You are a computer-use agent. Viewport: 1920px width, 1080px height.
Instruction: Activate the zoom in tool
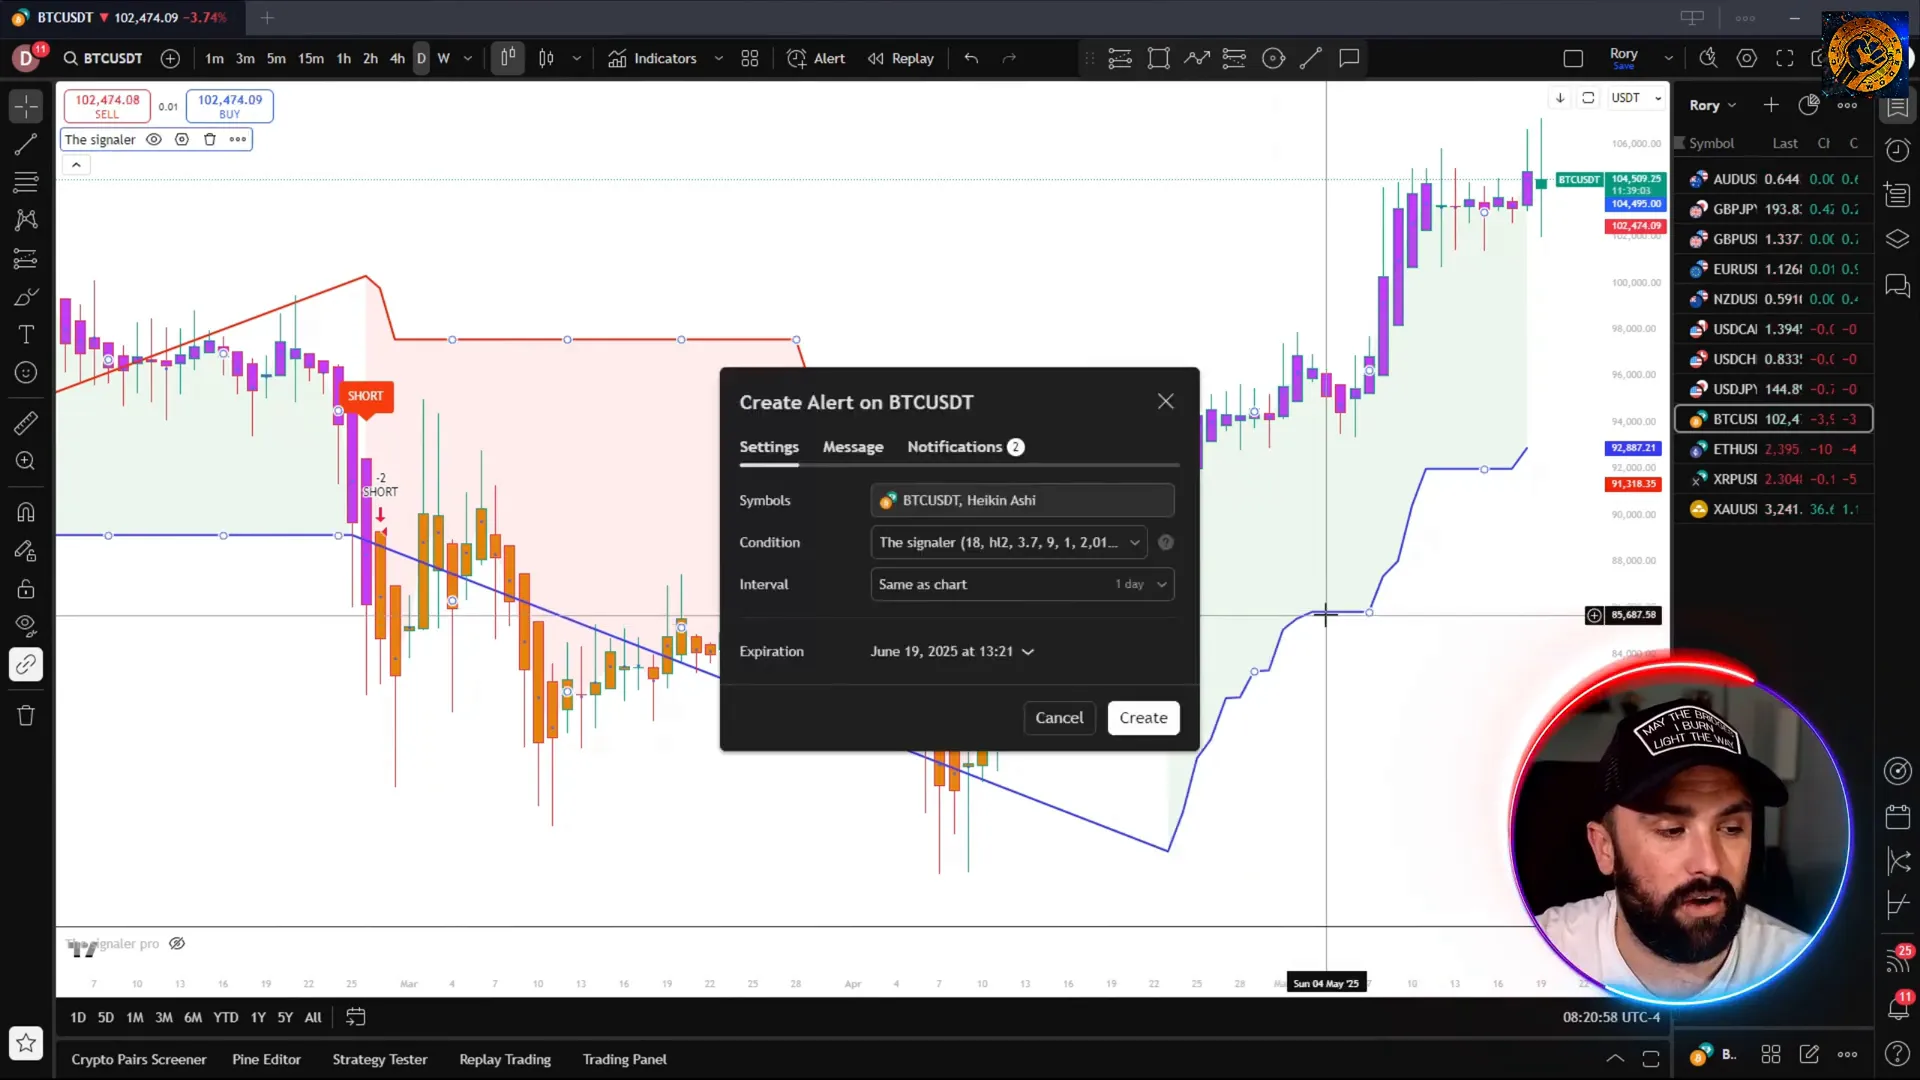click(26, 461)
